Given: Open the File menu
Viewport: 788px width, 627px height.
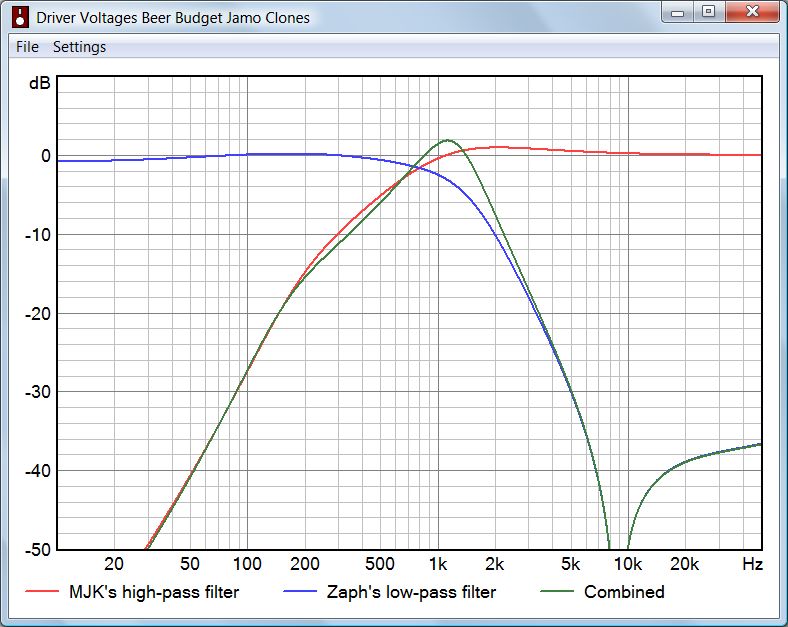Looking at the screenshot, I should pyautogui.click(x=27, y=47).
